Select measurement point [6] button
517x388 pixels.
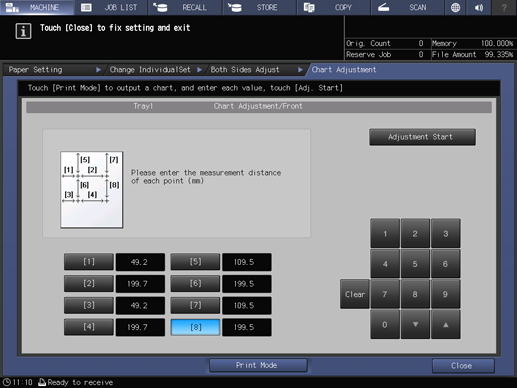coord(195,283)
